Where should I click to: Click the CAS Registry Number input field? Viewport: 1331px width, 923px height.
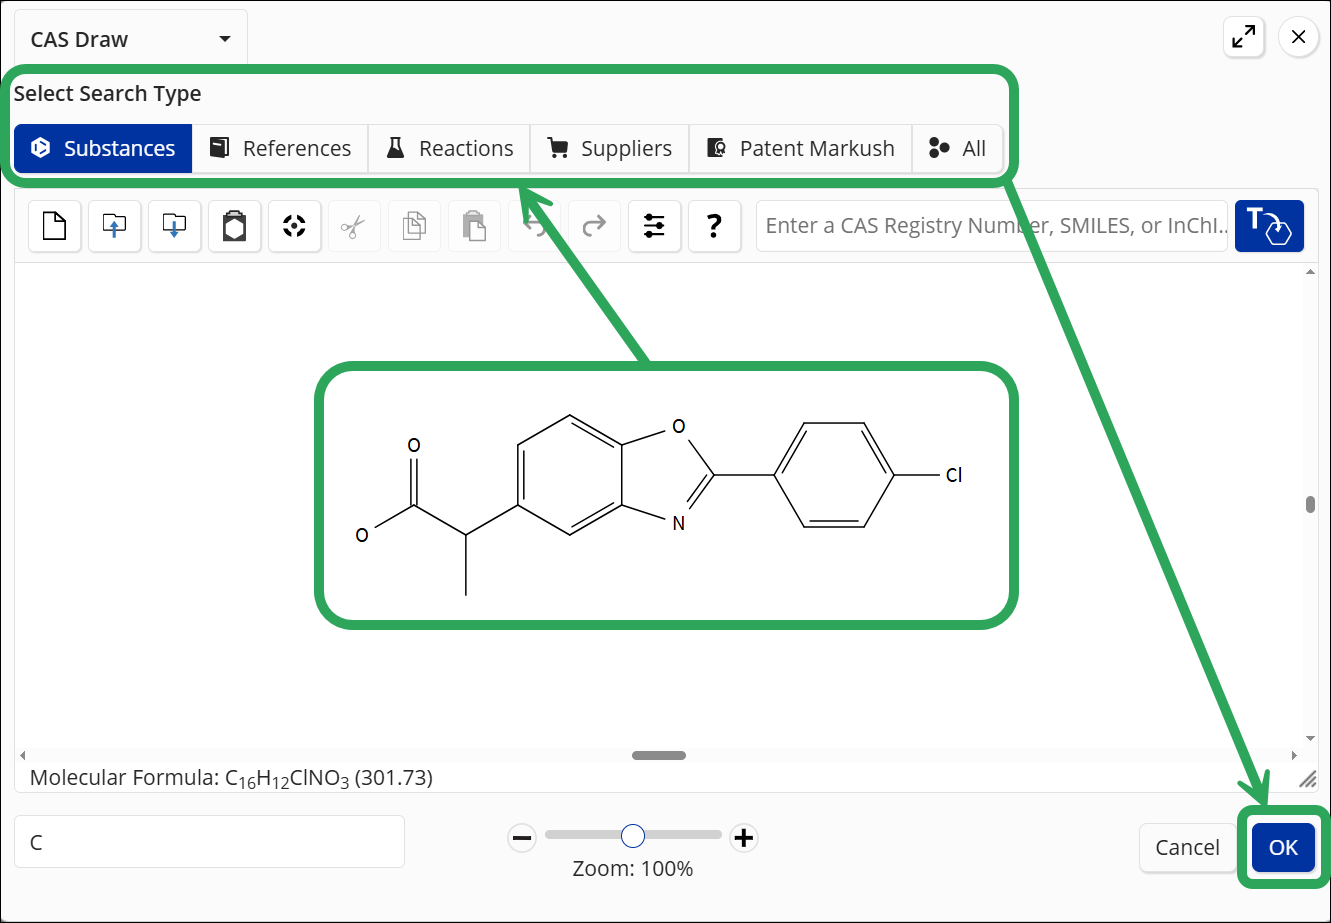tap(992, 226)
